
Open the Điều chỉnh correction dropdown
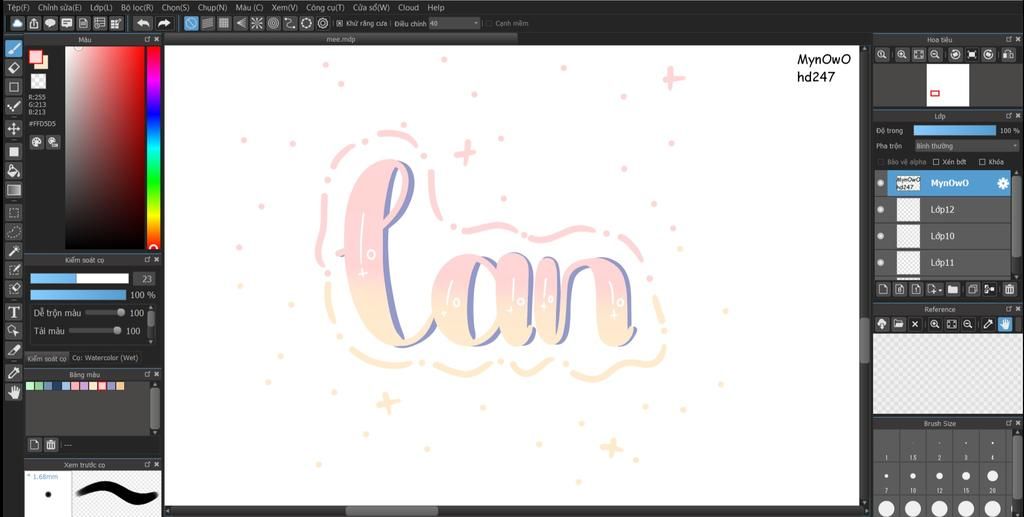[x=455, y=24]
